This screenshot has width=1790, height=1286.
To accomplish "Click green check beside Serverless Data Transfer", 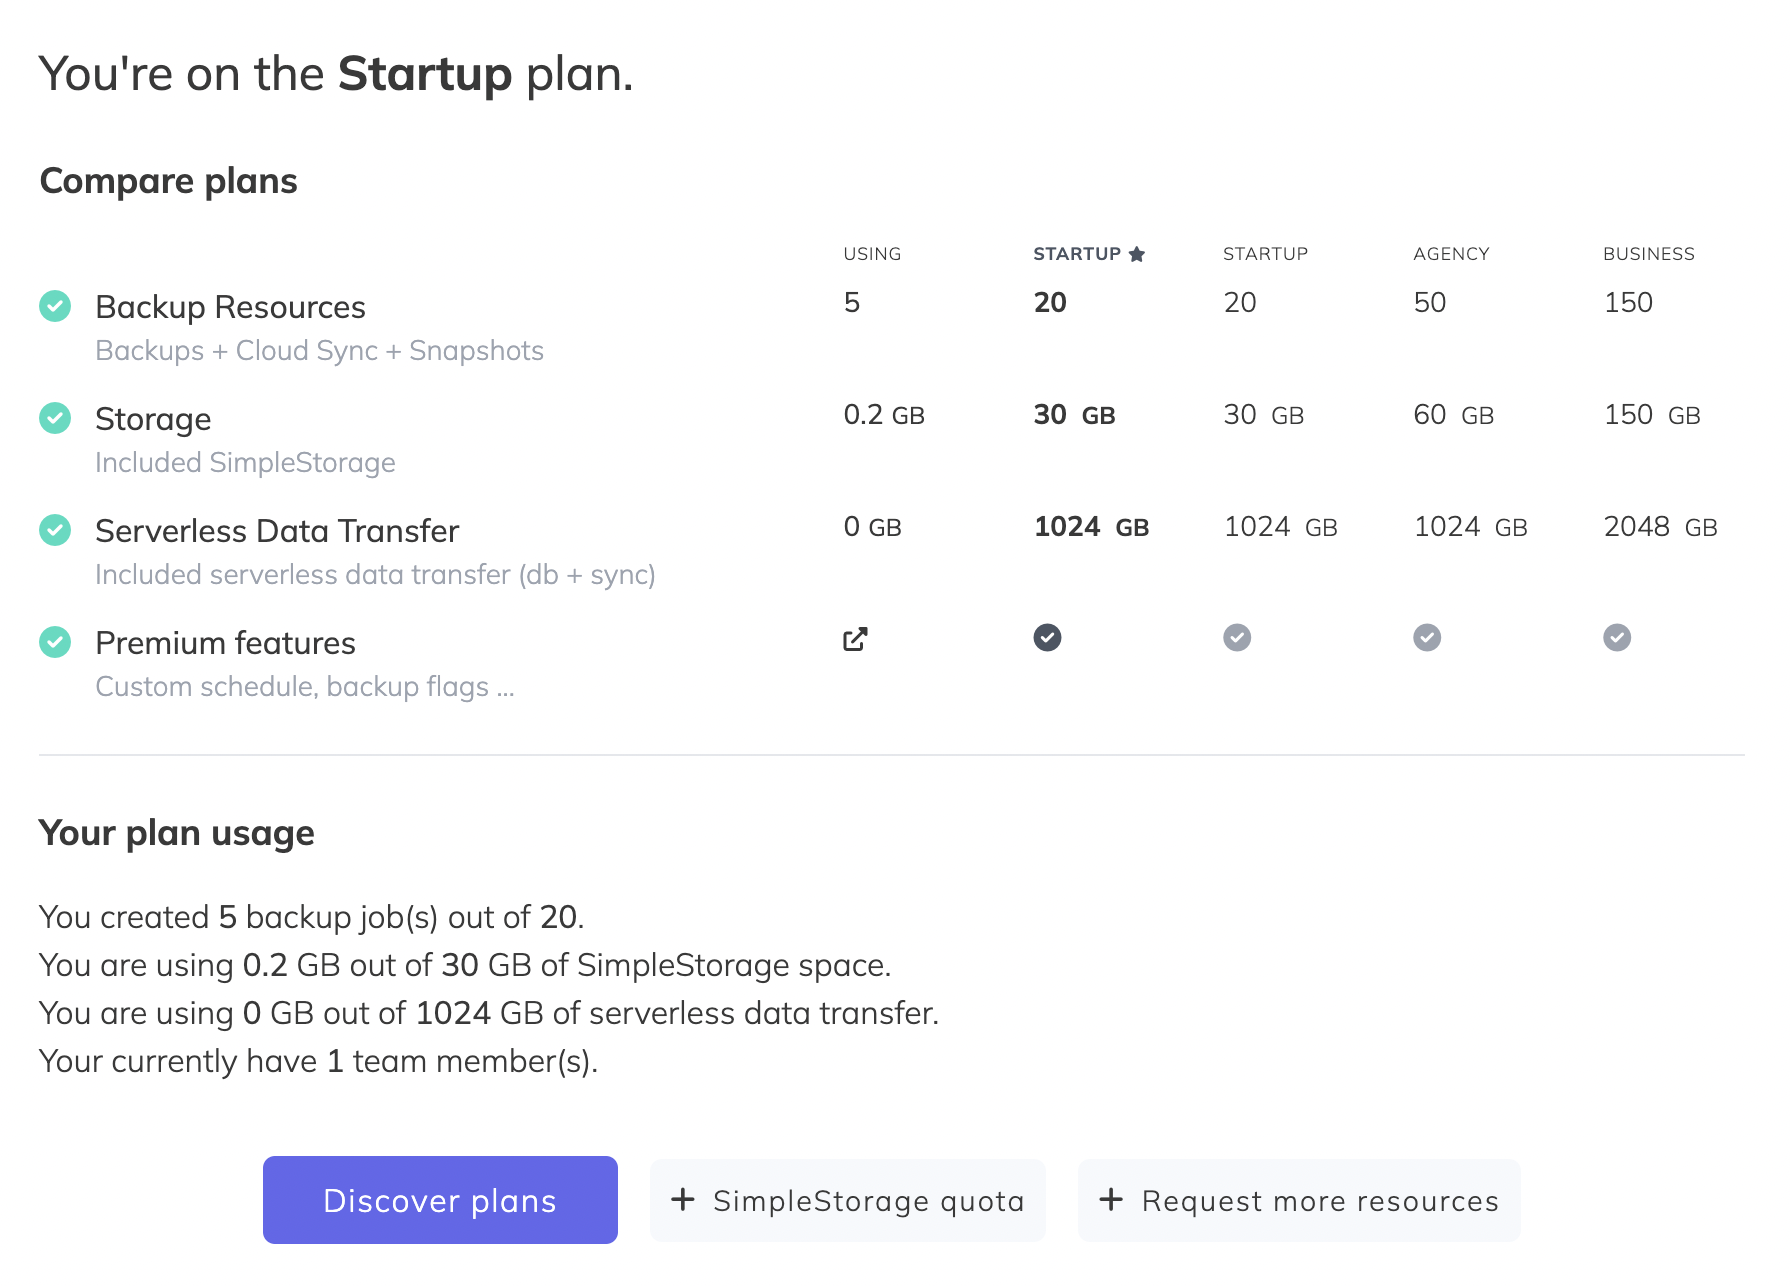I will click(x=55, y=530).
